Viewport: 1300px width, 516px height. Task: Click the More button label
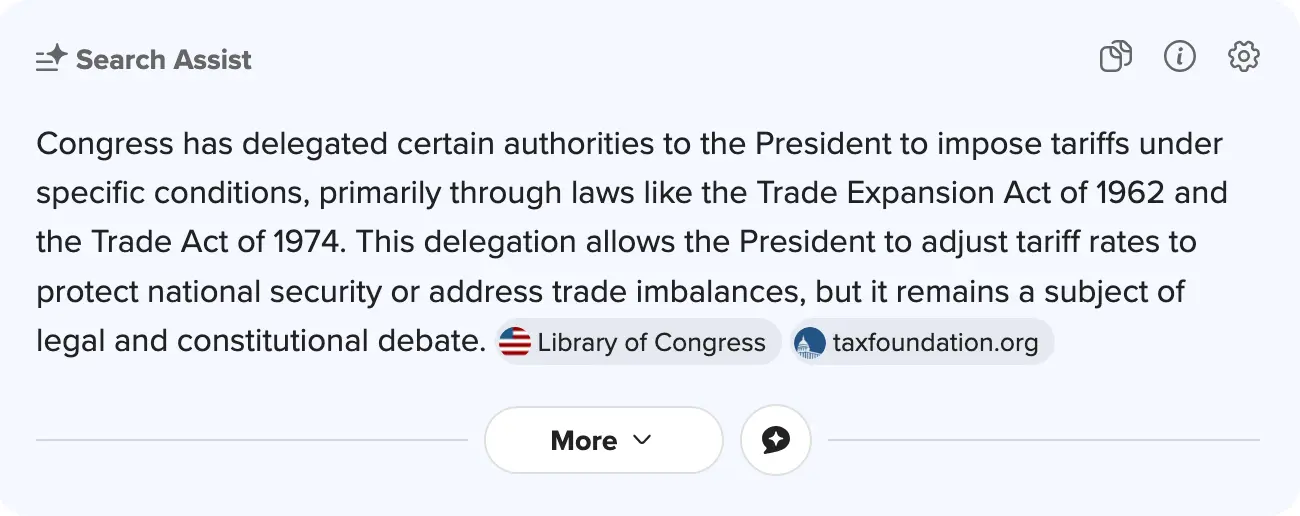[584, 441]
